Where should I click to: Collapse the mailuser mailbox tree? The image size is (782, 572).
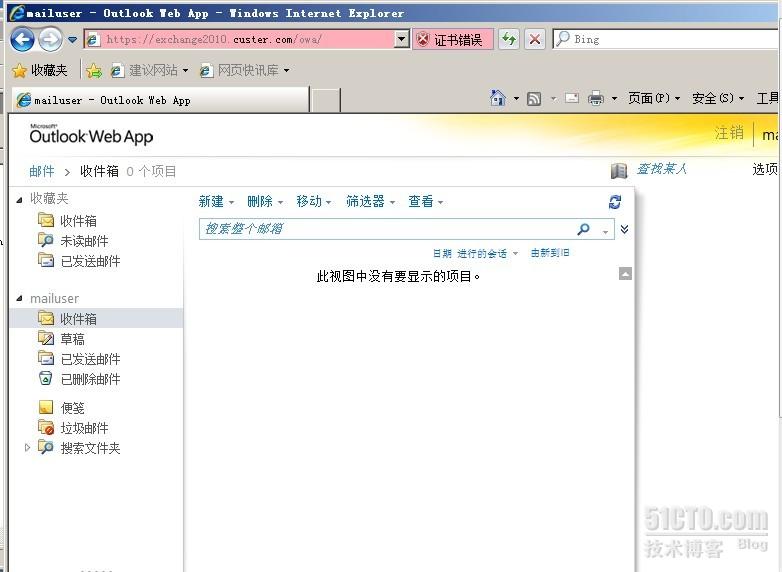(19, 299)
